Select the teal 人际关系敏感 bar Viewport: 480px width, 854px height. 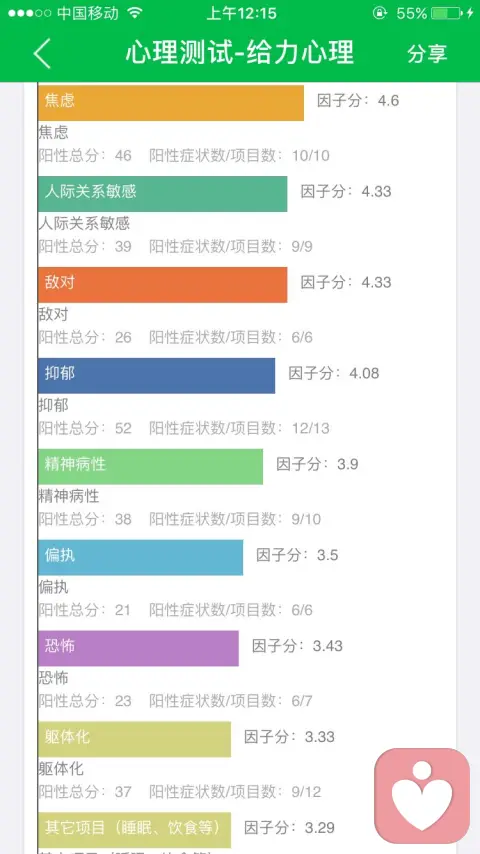pos(162,194)
